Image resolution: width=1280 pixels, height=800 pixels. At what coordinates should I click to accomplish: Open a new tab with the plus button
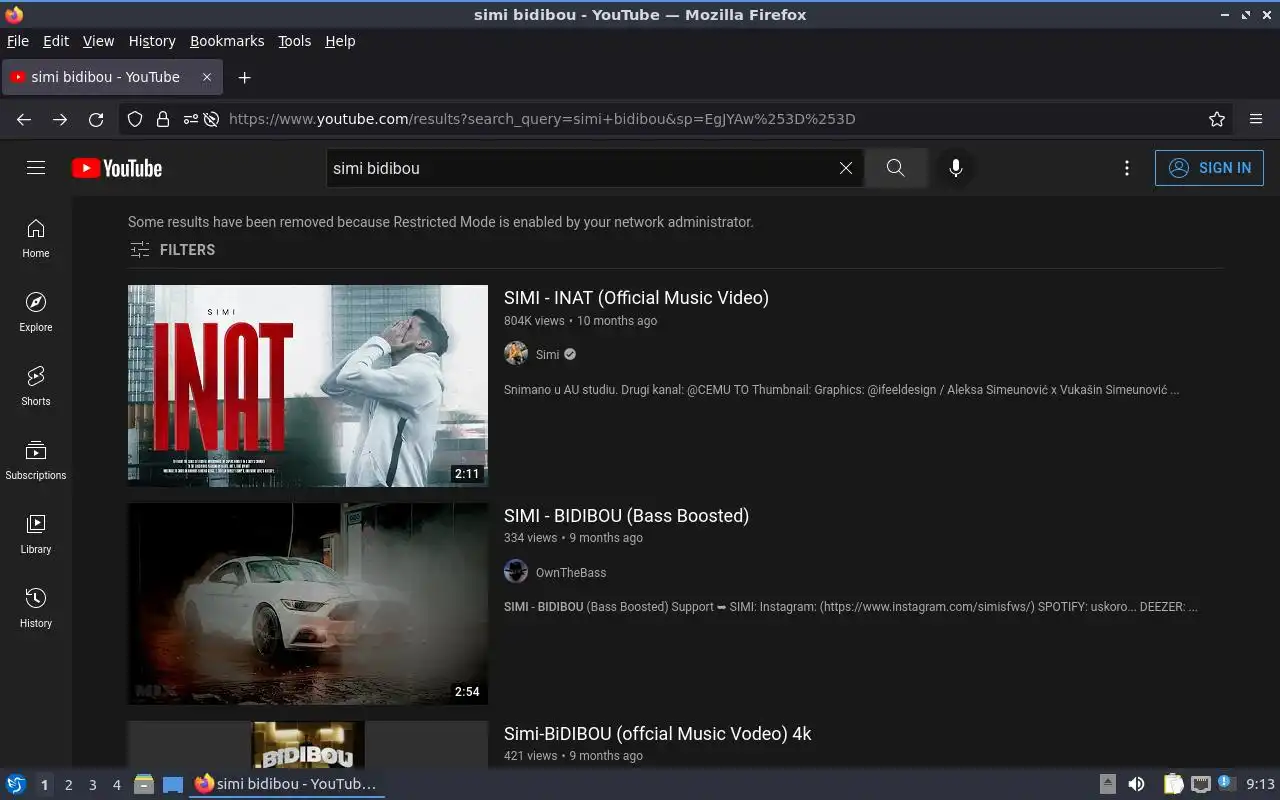tap(244, 77)
